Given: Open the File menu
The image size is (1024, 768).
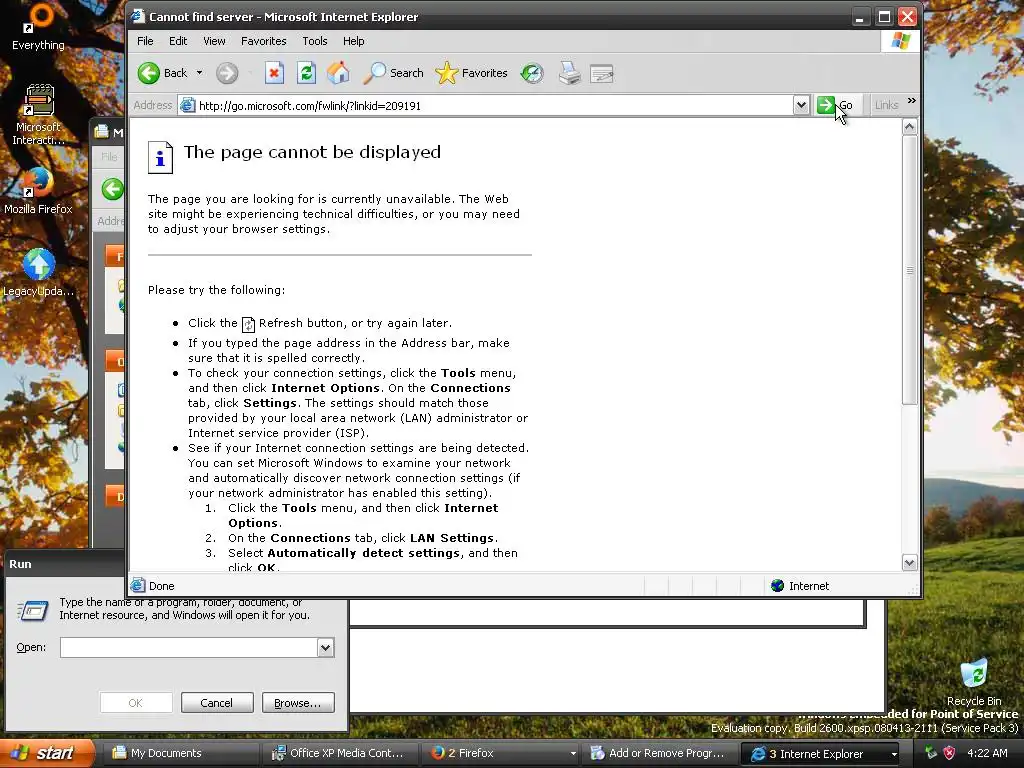Looking at the screenshot, I should click(145, 41).
